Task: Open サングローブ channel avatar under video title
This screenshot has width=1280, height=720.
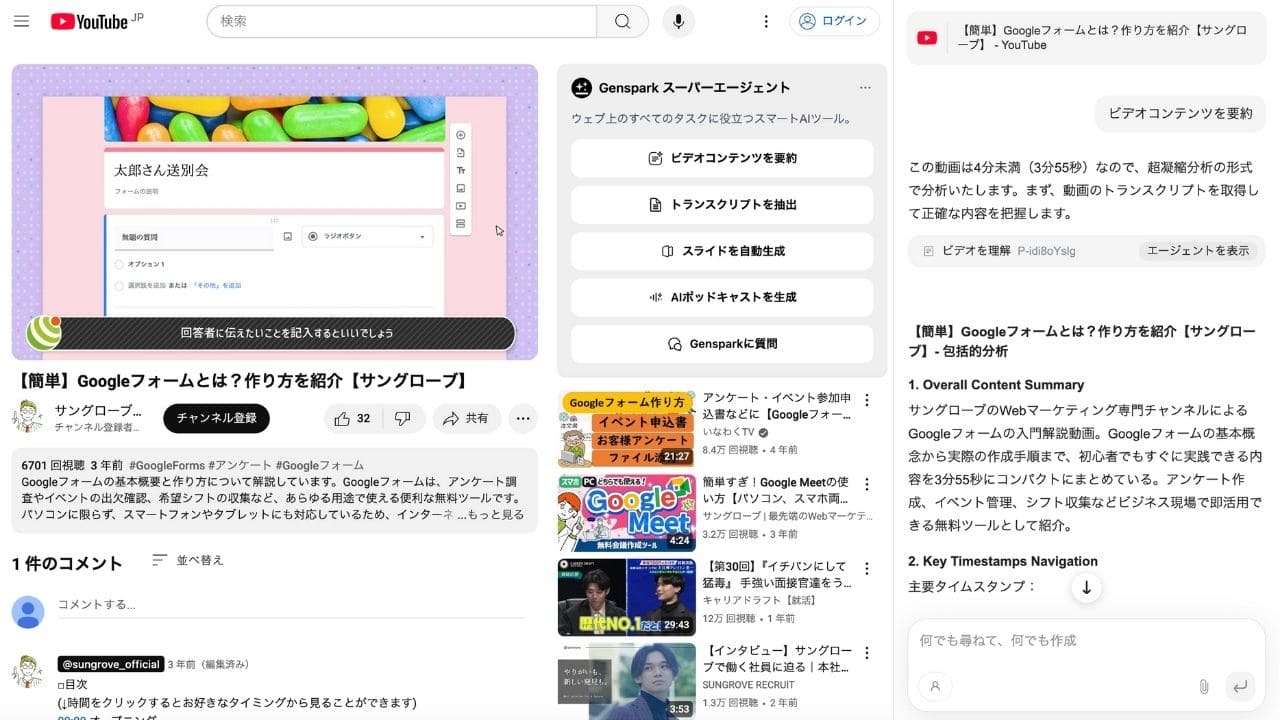Action: coord(28,417)
